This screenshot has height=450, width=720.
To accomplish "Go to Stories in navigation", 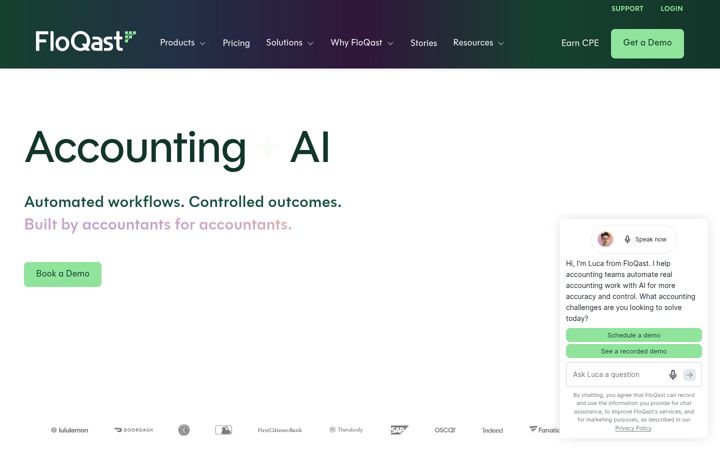I will (x=423, y=43).
